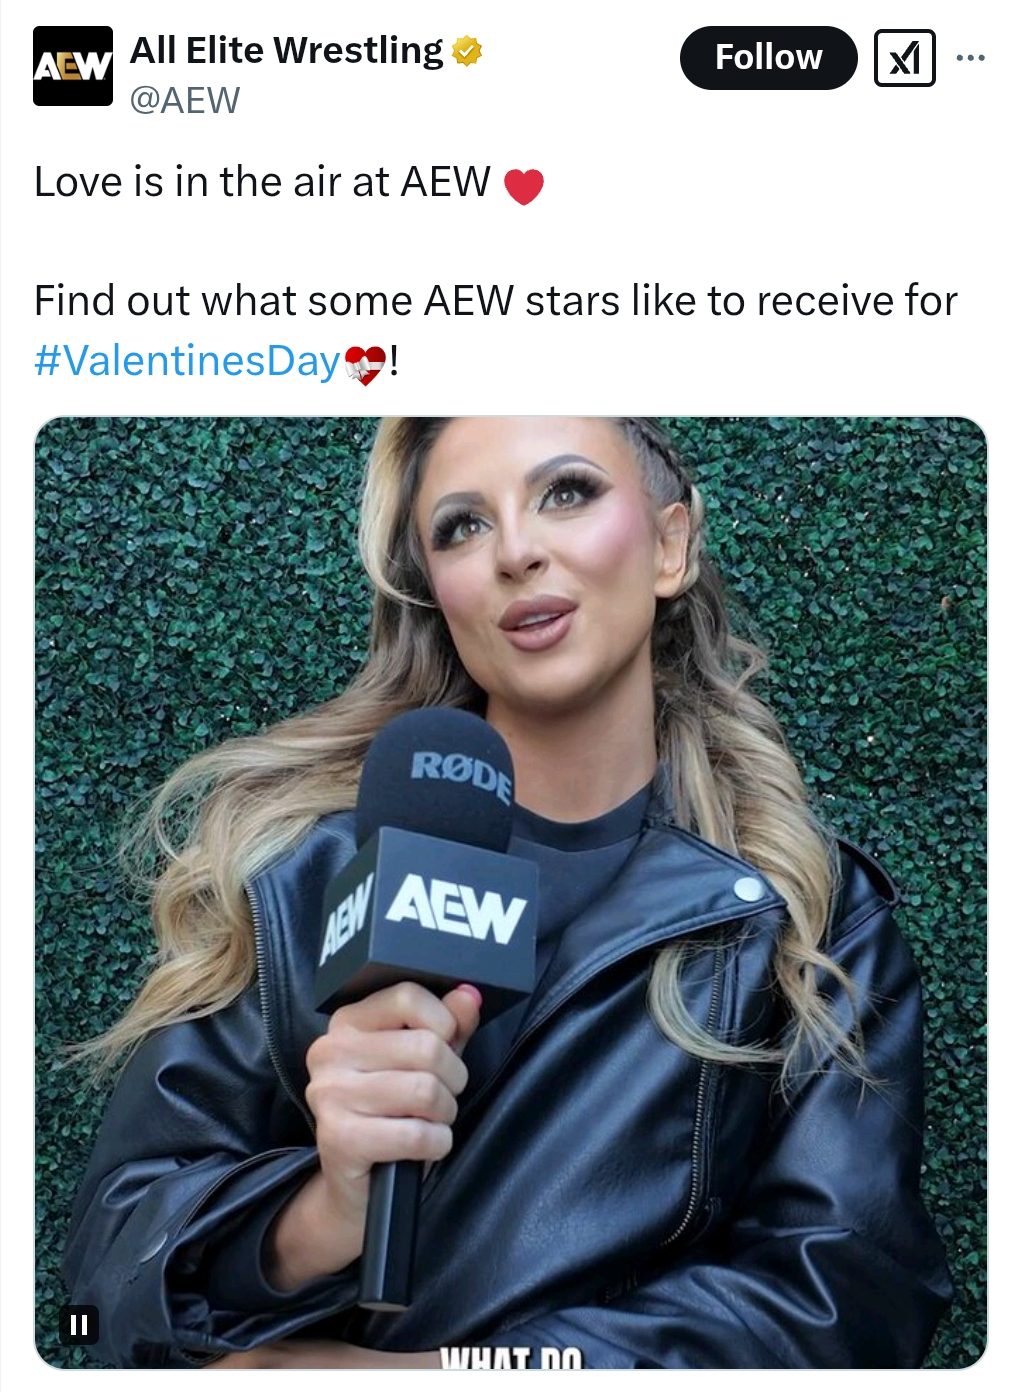The height and width of the screenshot is (1392, 1010).
Task: Click the red heart emoji in post
Action: point(523,186)
